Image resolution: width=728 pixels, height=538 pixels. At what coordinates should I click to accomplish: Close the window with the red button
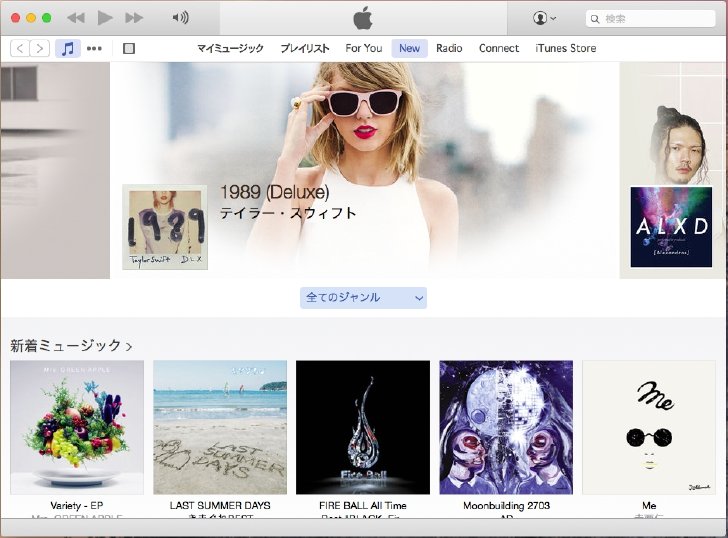(15, 18)
